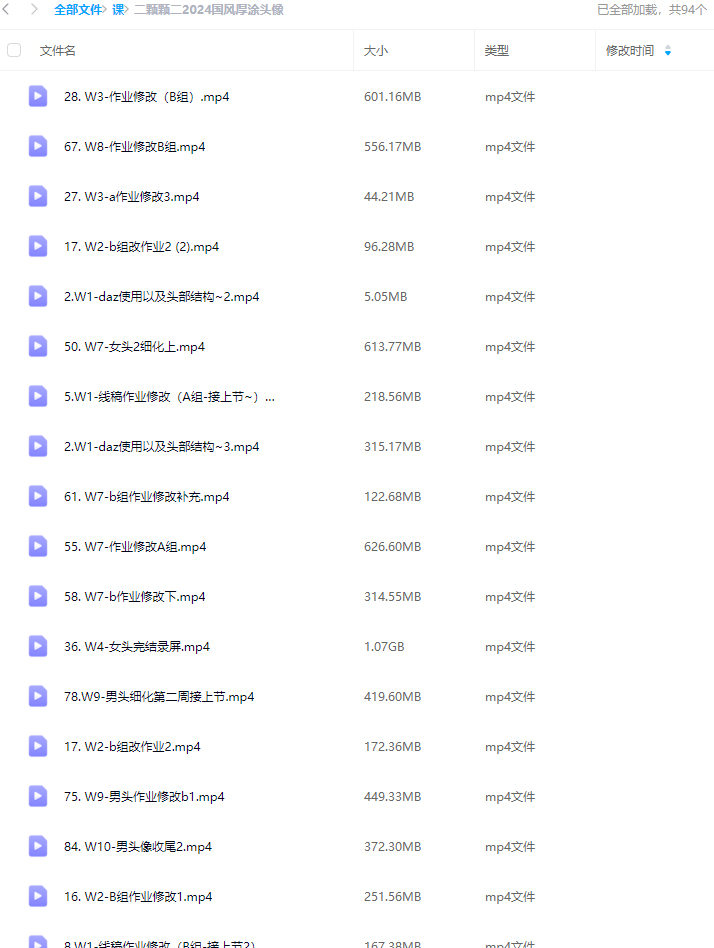This screenshot has width=714, height=948.
Task: Open 78.W9-男头细化第二周接上节.mp4
Action: point(159,696)
